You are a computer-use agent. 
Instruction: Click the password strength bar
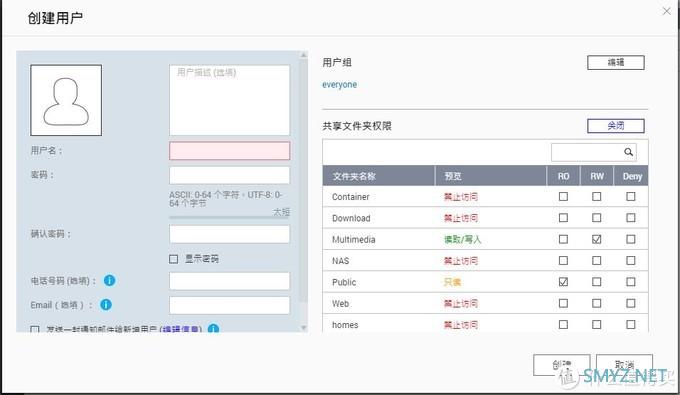pyautogui.click(x=229, y=217)
